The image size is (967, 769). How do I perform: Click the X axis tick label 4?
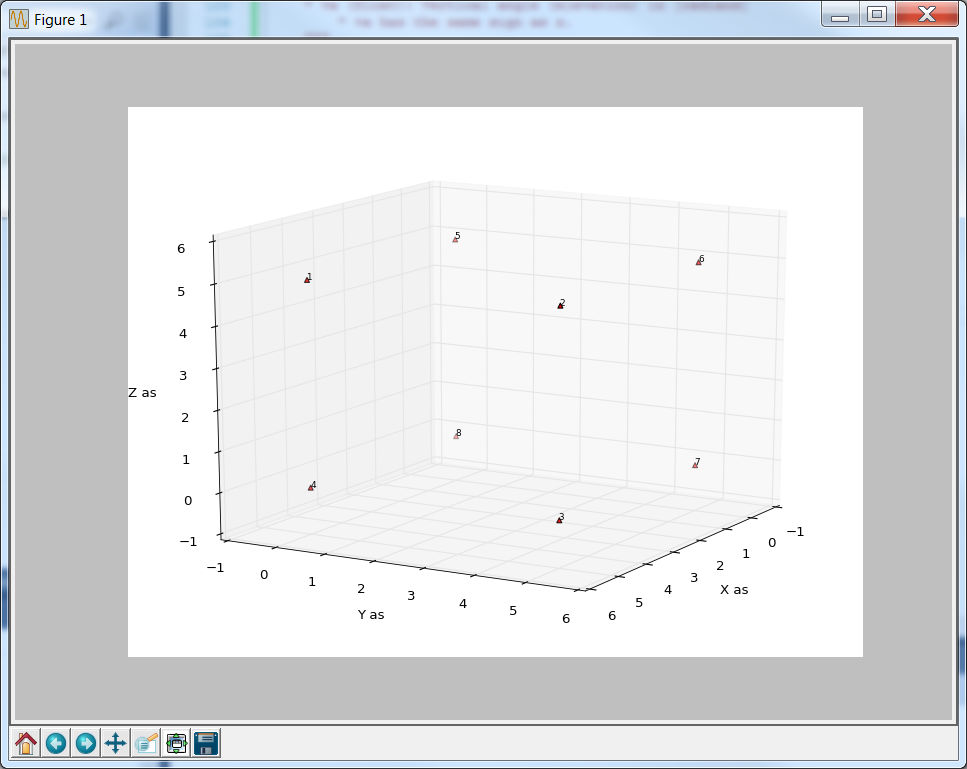668,590
